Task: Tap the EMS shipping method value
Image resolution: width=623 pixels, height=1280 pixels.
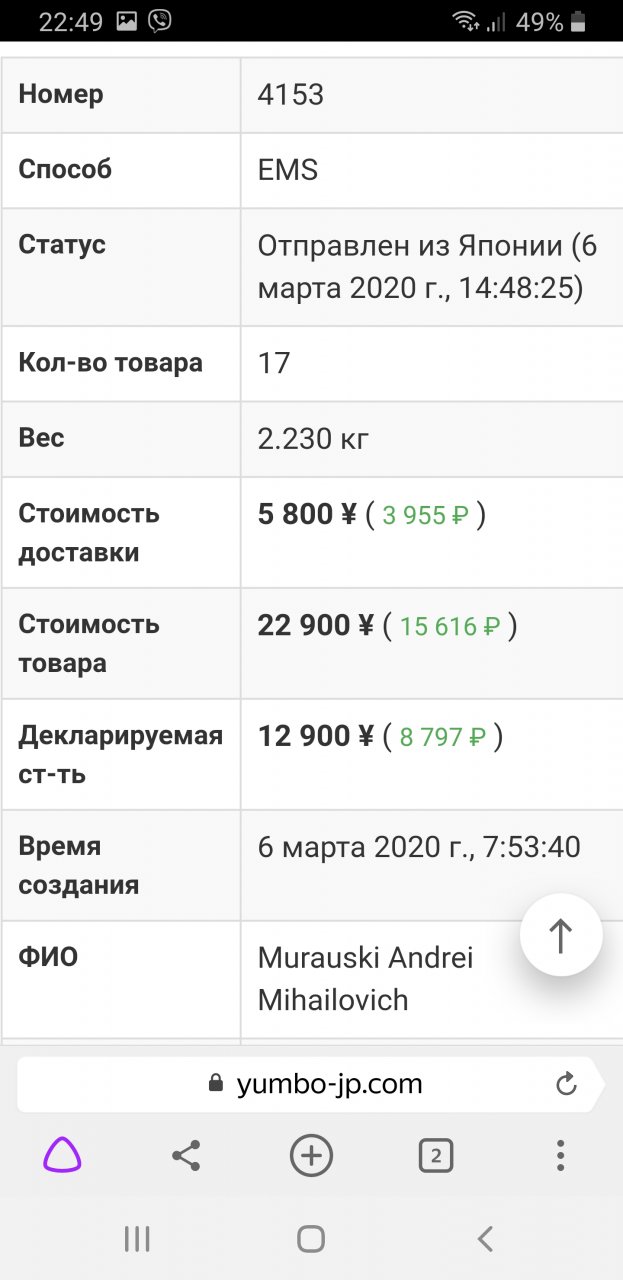Action: pyautogui.click(x=288, y=170)
